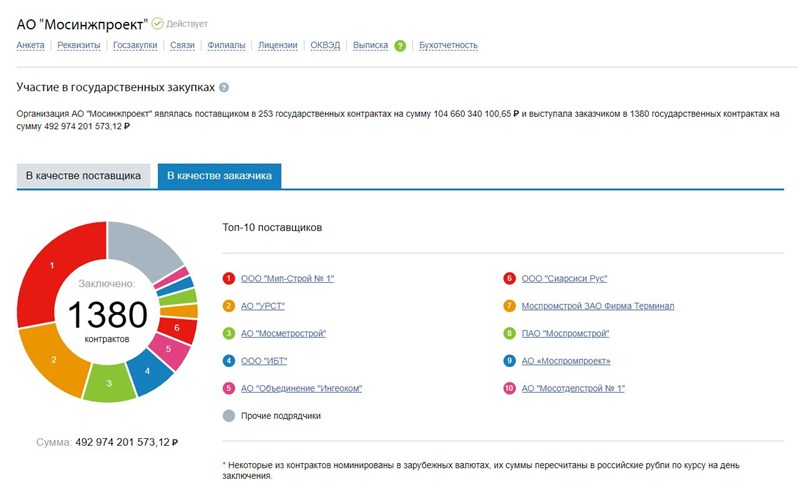
Task: Open supplier ООО "Сиарсиси Рус"
Action: (564, 279)
